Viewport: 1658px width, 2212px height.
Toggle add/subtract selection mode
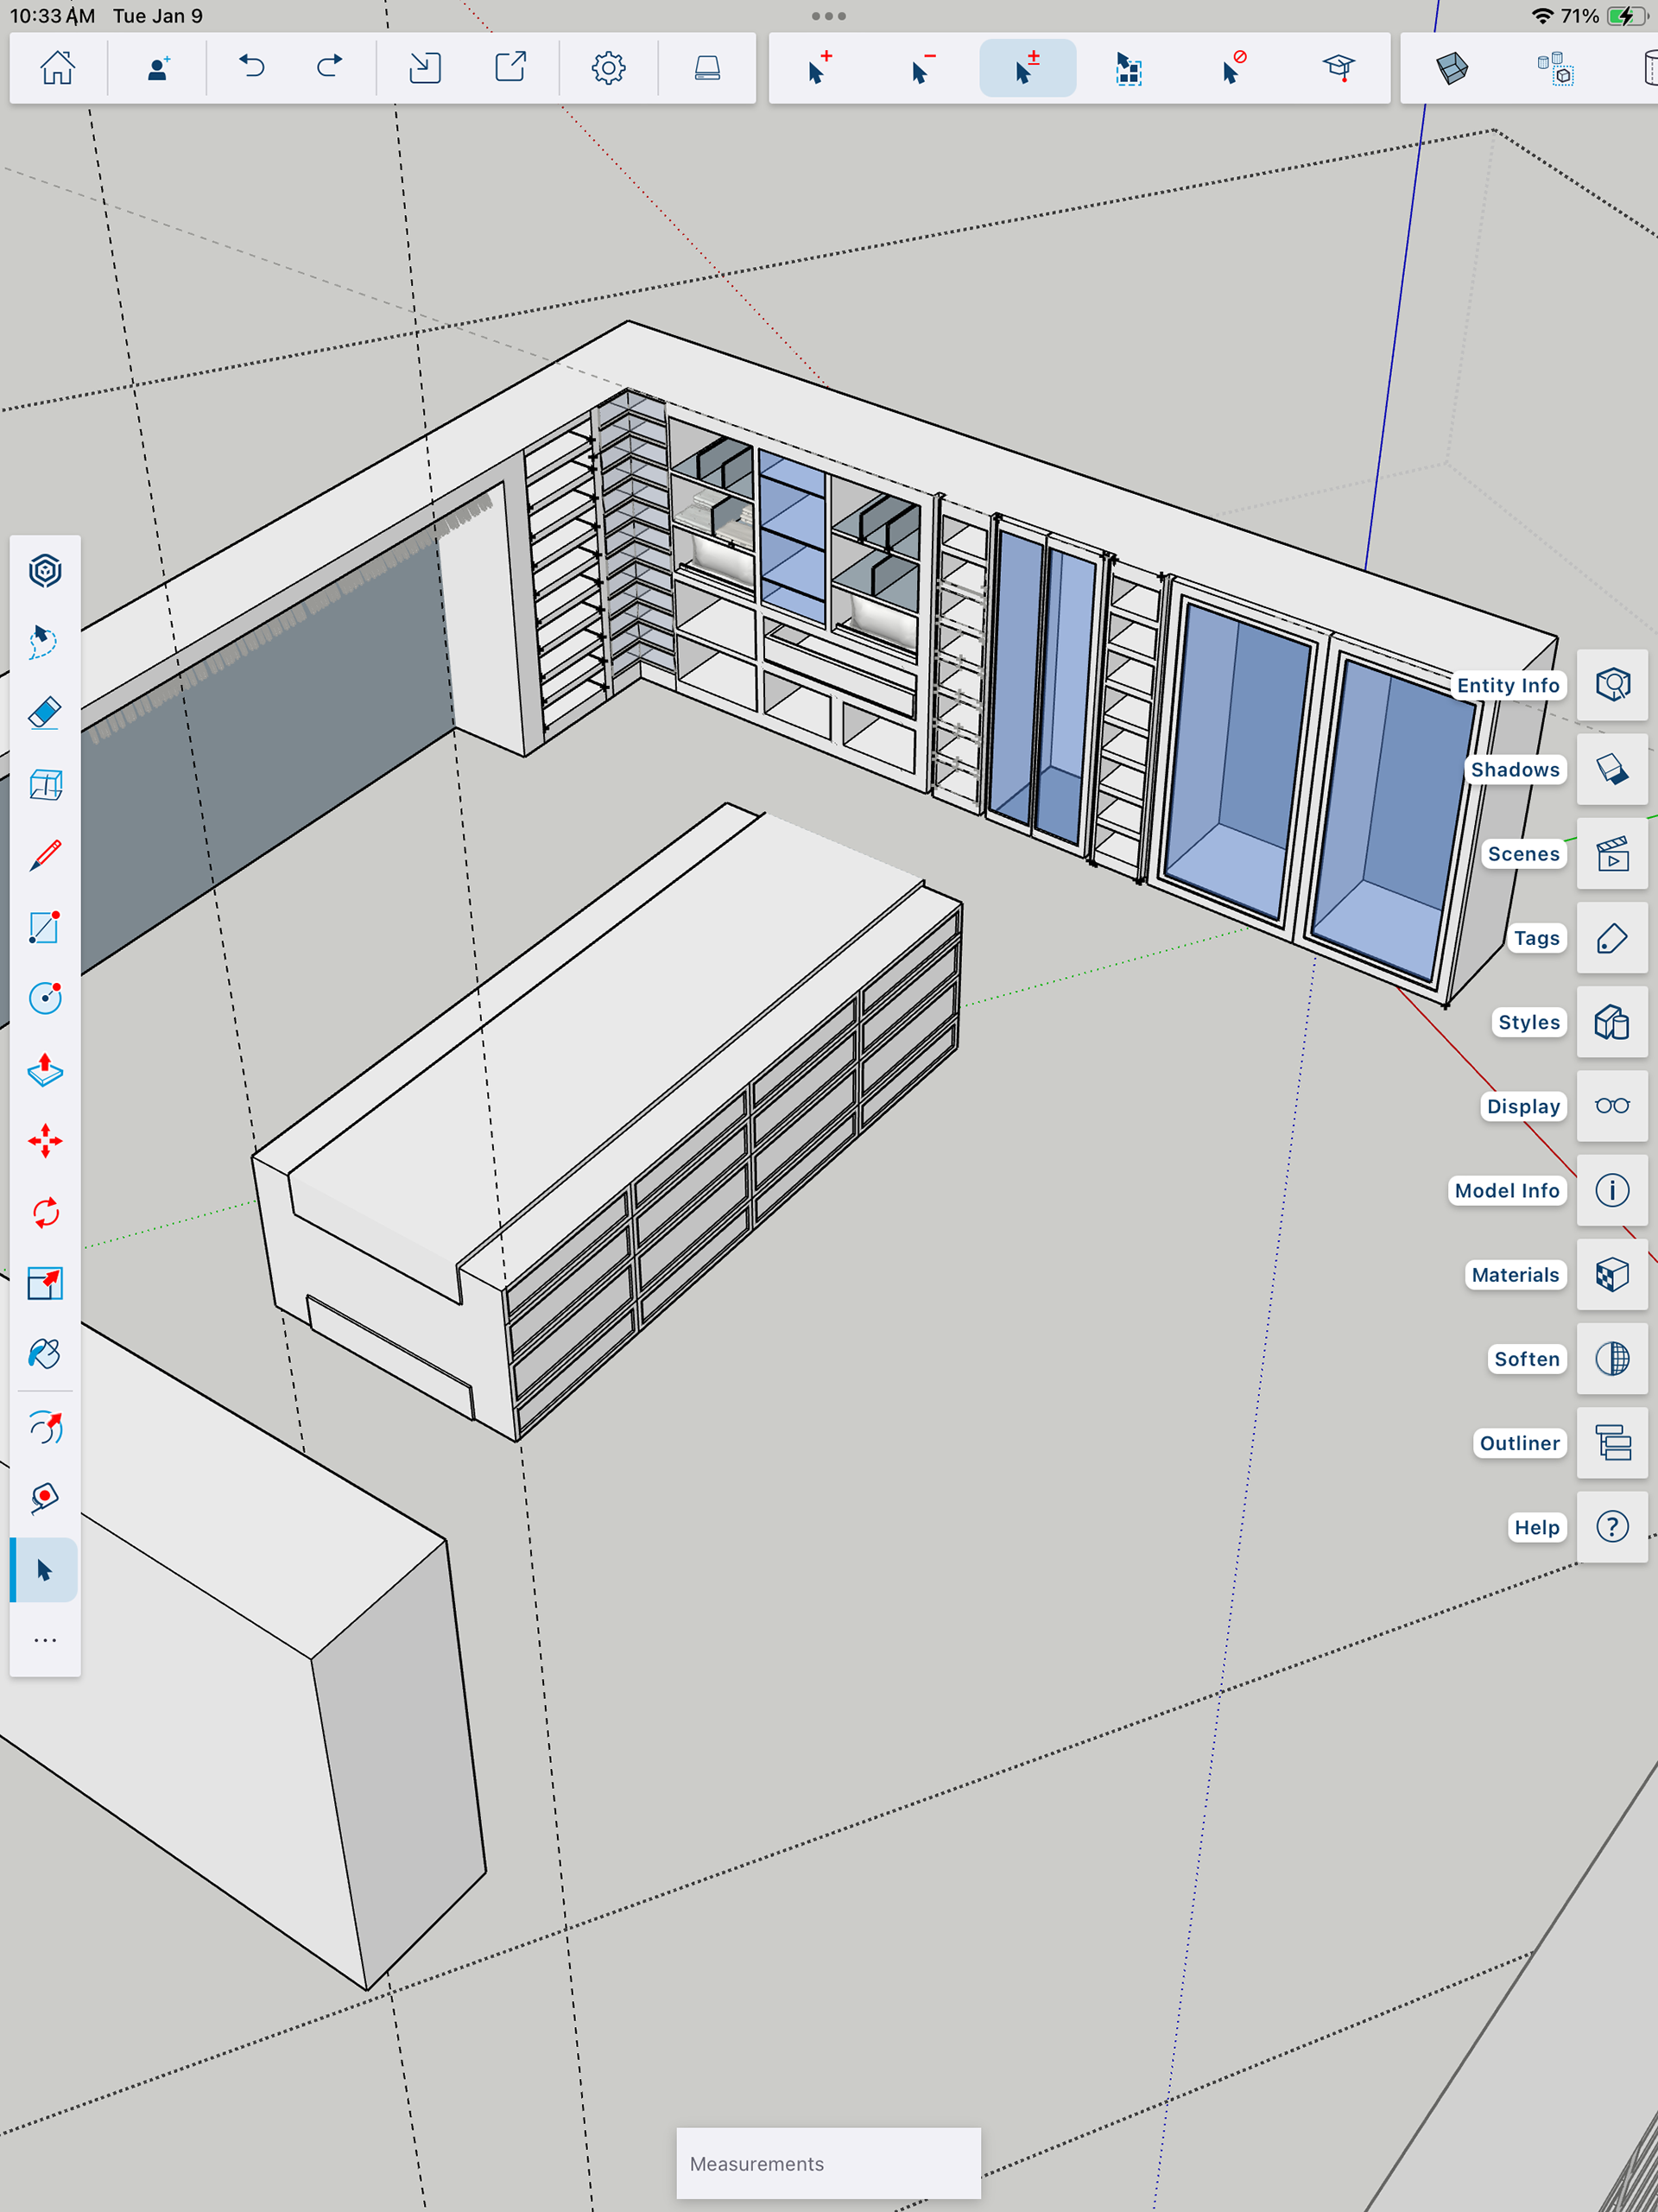coord(1027,68)
